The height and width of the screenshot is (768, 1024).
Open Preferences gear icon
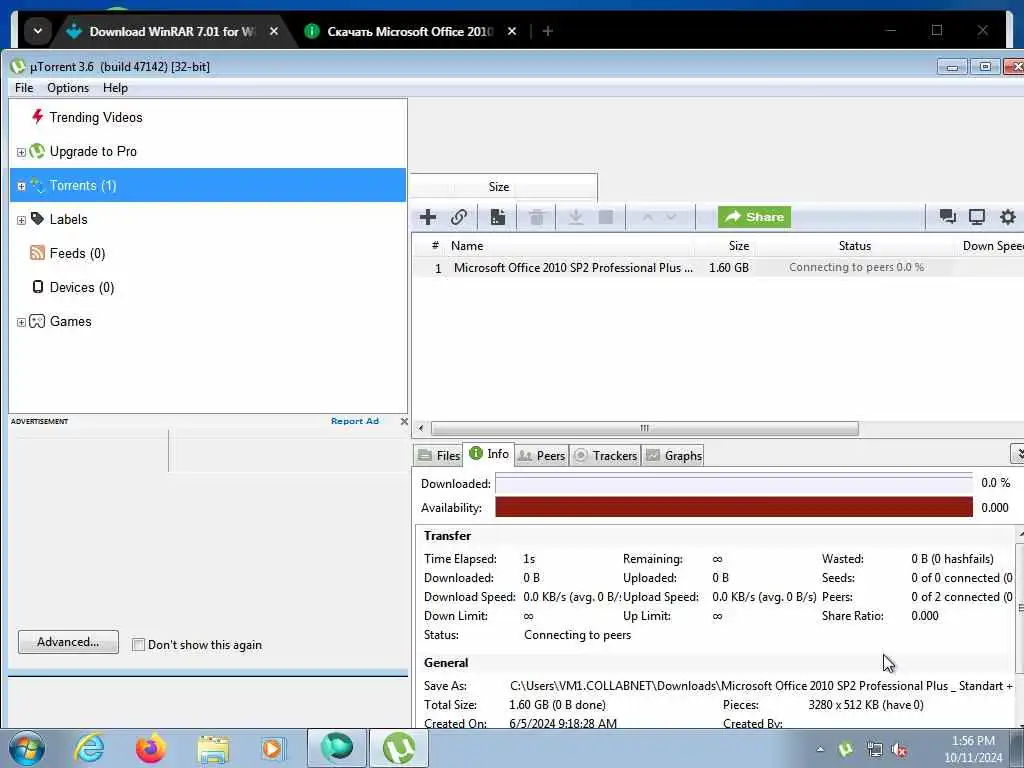click(1008, 217)
